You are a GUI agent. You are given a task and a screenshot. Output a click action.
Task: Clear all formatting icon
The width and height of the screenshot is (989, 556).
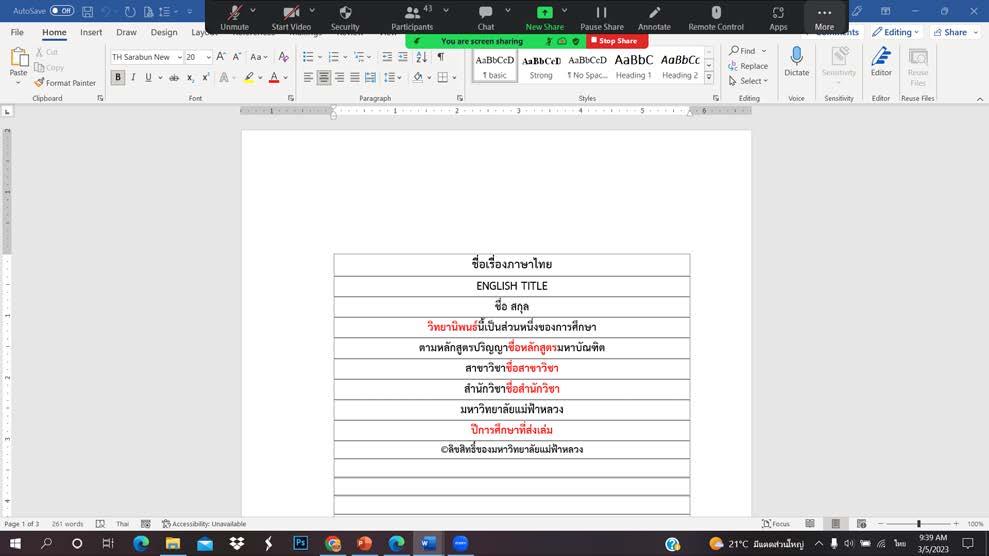[x=283, y=57]
